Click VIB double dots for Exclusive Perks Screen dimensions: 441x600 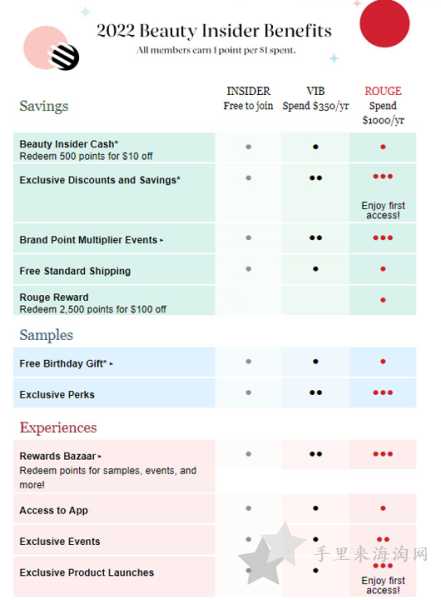coord(315,393)
